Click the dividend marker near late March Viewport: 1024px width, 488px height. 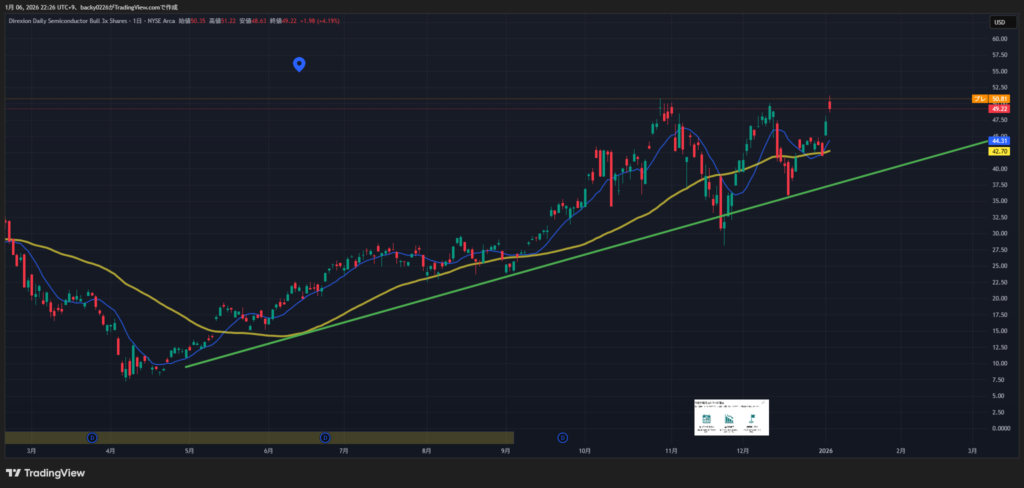[x=92, y=437]
